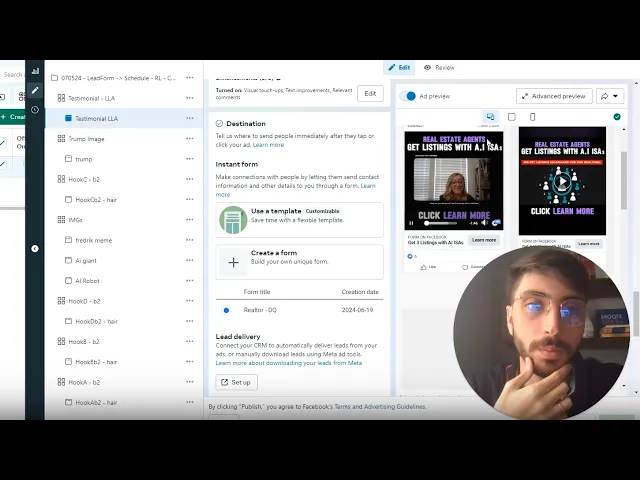Select the AI Robot ad
The height and width of the screenshot is (480, 640).
click(87, 281)
